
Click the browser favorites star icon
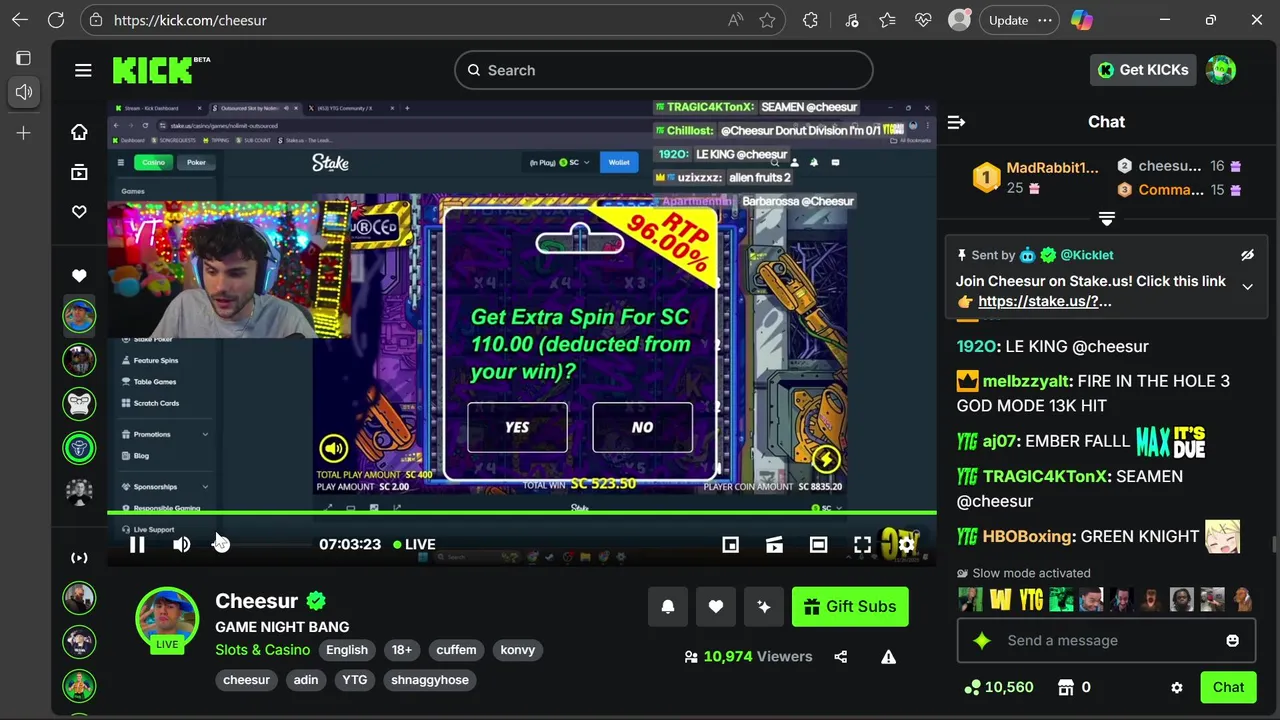[767, 20]
